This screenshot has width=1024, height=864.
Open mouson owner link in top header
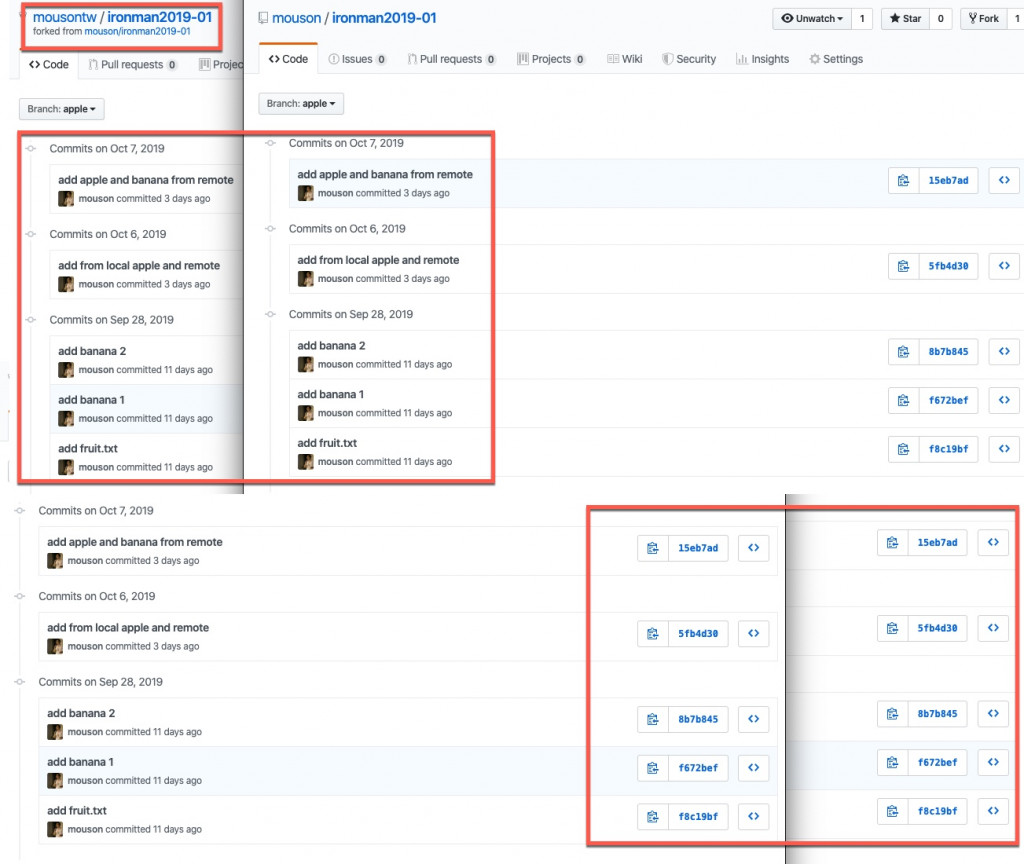[x=296, y=18]
